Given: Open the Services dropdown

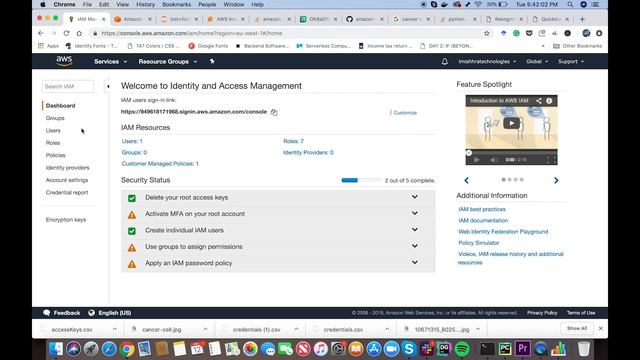Looking at the screenshot, I should (111, 62).
